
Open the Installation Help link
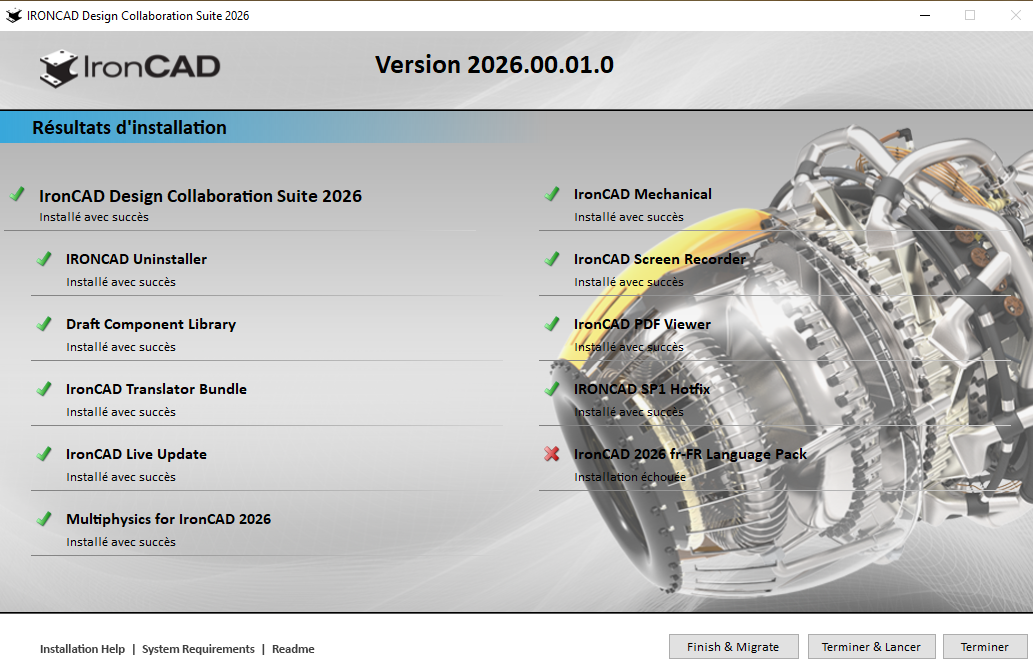tap(82, 649)
